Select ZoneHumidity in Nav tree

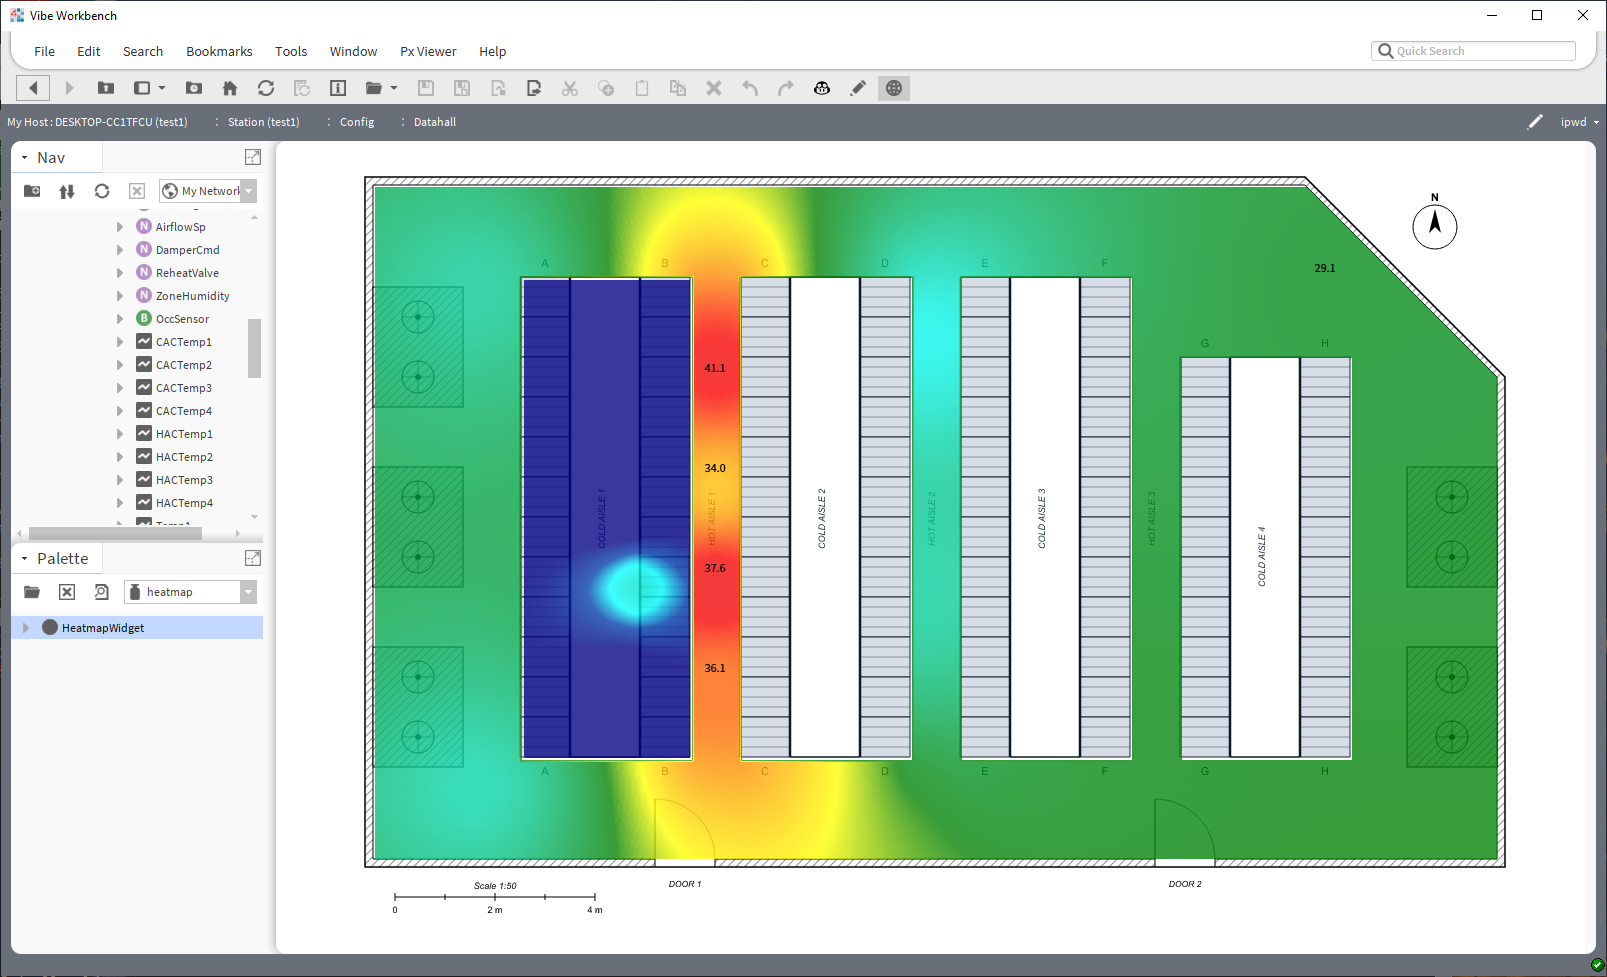[x=192, y=296]
